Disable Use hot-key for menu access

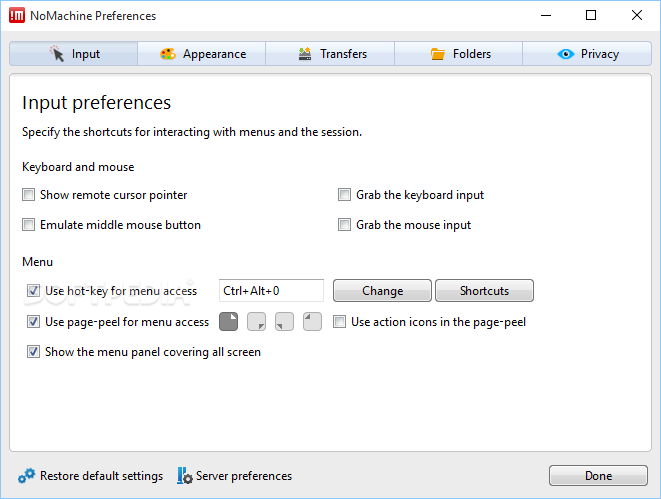click(x=33, y=291)
